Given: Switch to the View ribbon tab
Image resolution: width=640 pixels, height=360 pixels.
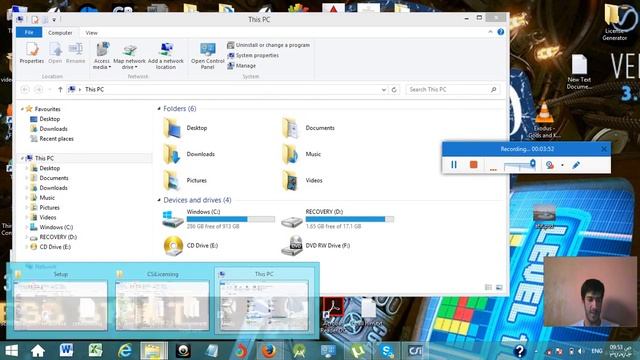Looking at the screenshot, I should [91, 33].
